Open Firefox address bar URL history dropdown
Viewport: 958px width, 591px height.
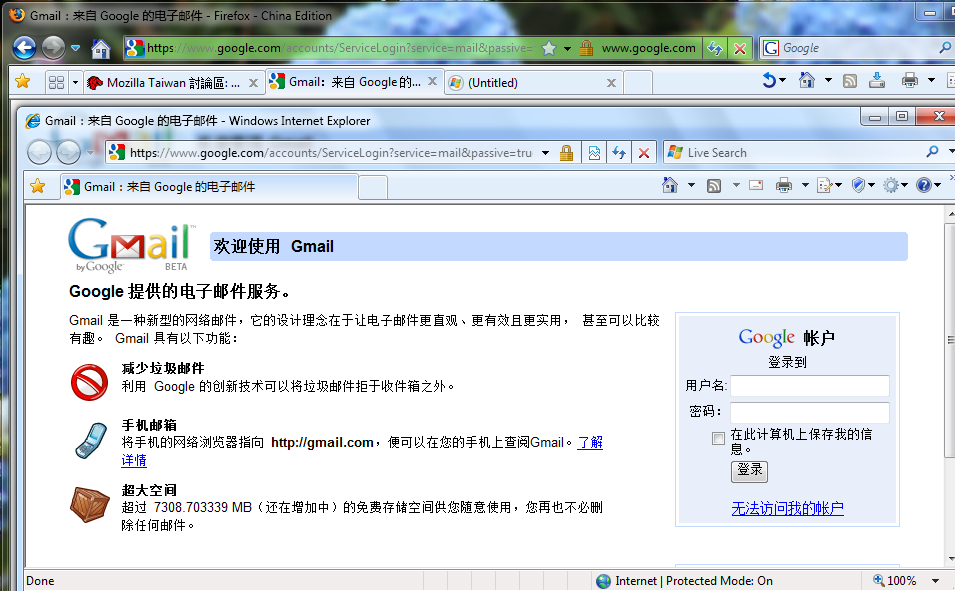tap(568, 48)
